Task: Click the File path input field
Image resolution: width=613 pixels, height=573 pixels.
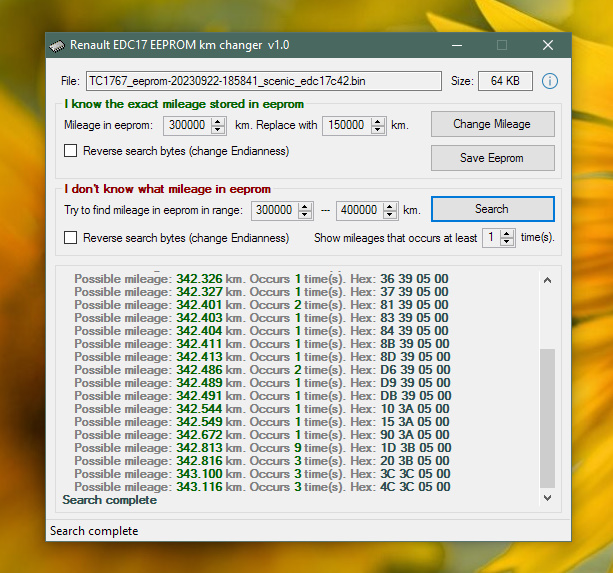Action: click(x=263, y=81)
